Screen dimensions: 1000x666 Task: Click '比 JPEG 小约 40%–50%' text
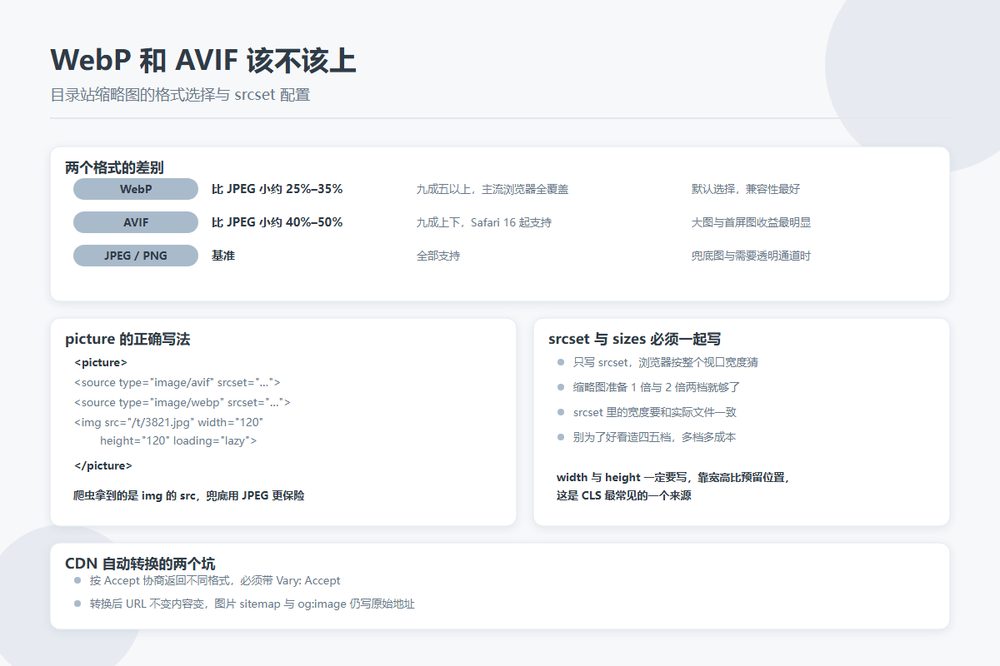(x=277, y=222)
